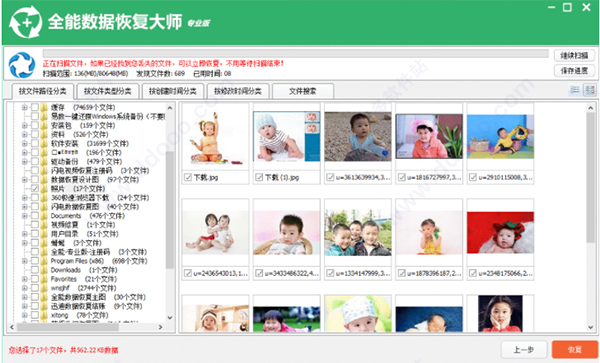This screenshot has width=600, height=363.
Task: Click the orange 恢复 button
Action: [x=575, y=350]
